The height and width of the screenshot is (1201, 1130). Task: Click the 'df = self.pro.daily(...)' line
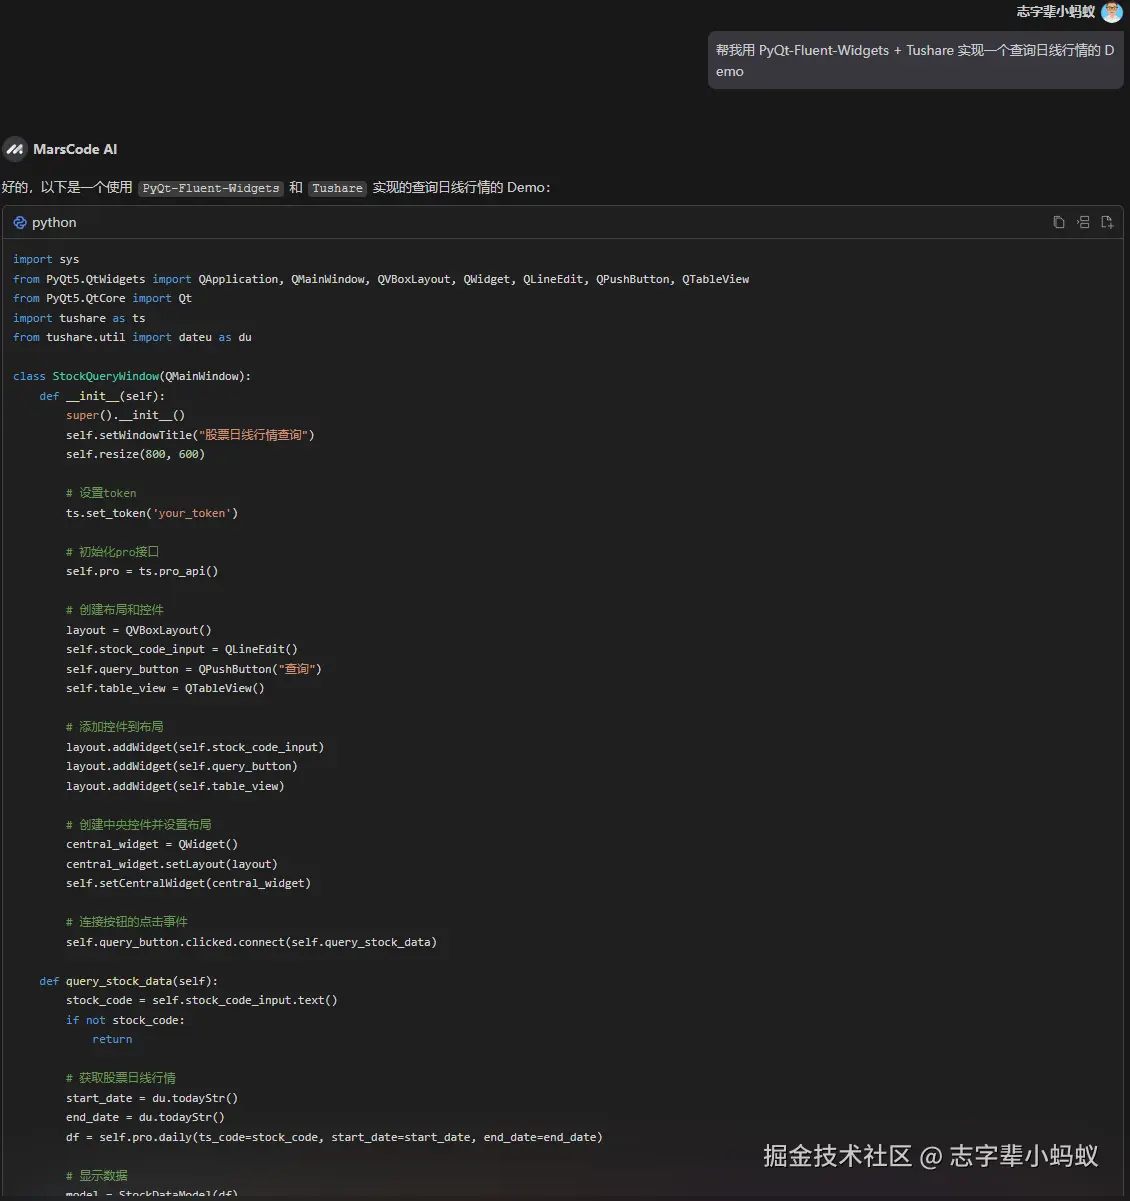click(x=334, y=1137)
